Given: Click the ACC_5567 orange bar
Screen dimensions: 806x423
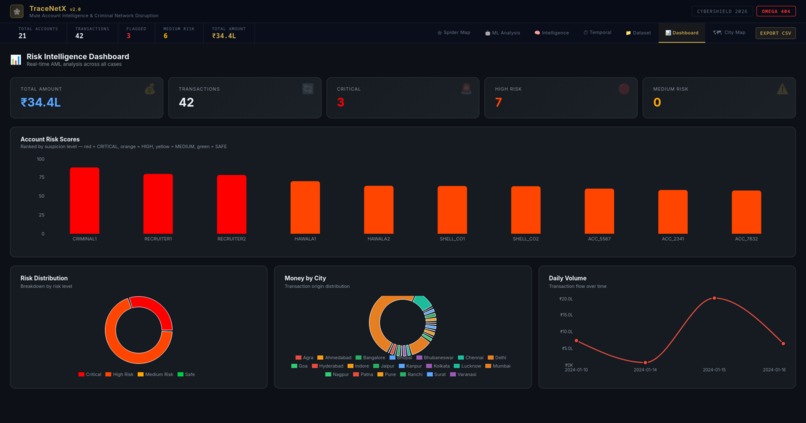Looking at the screenshot, I should pyautogui.click(x=599, y=211).
